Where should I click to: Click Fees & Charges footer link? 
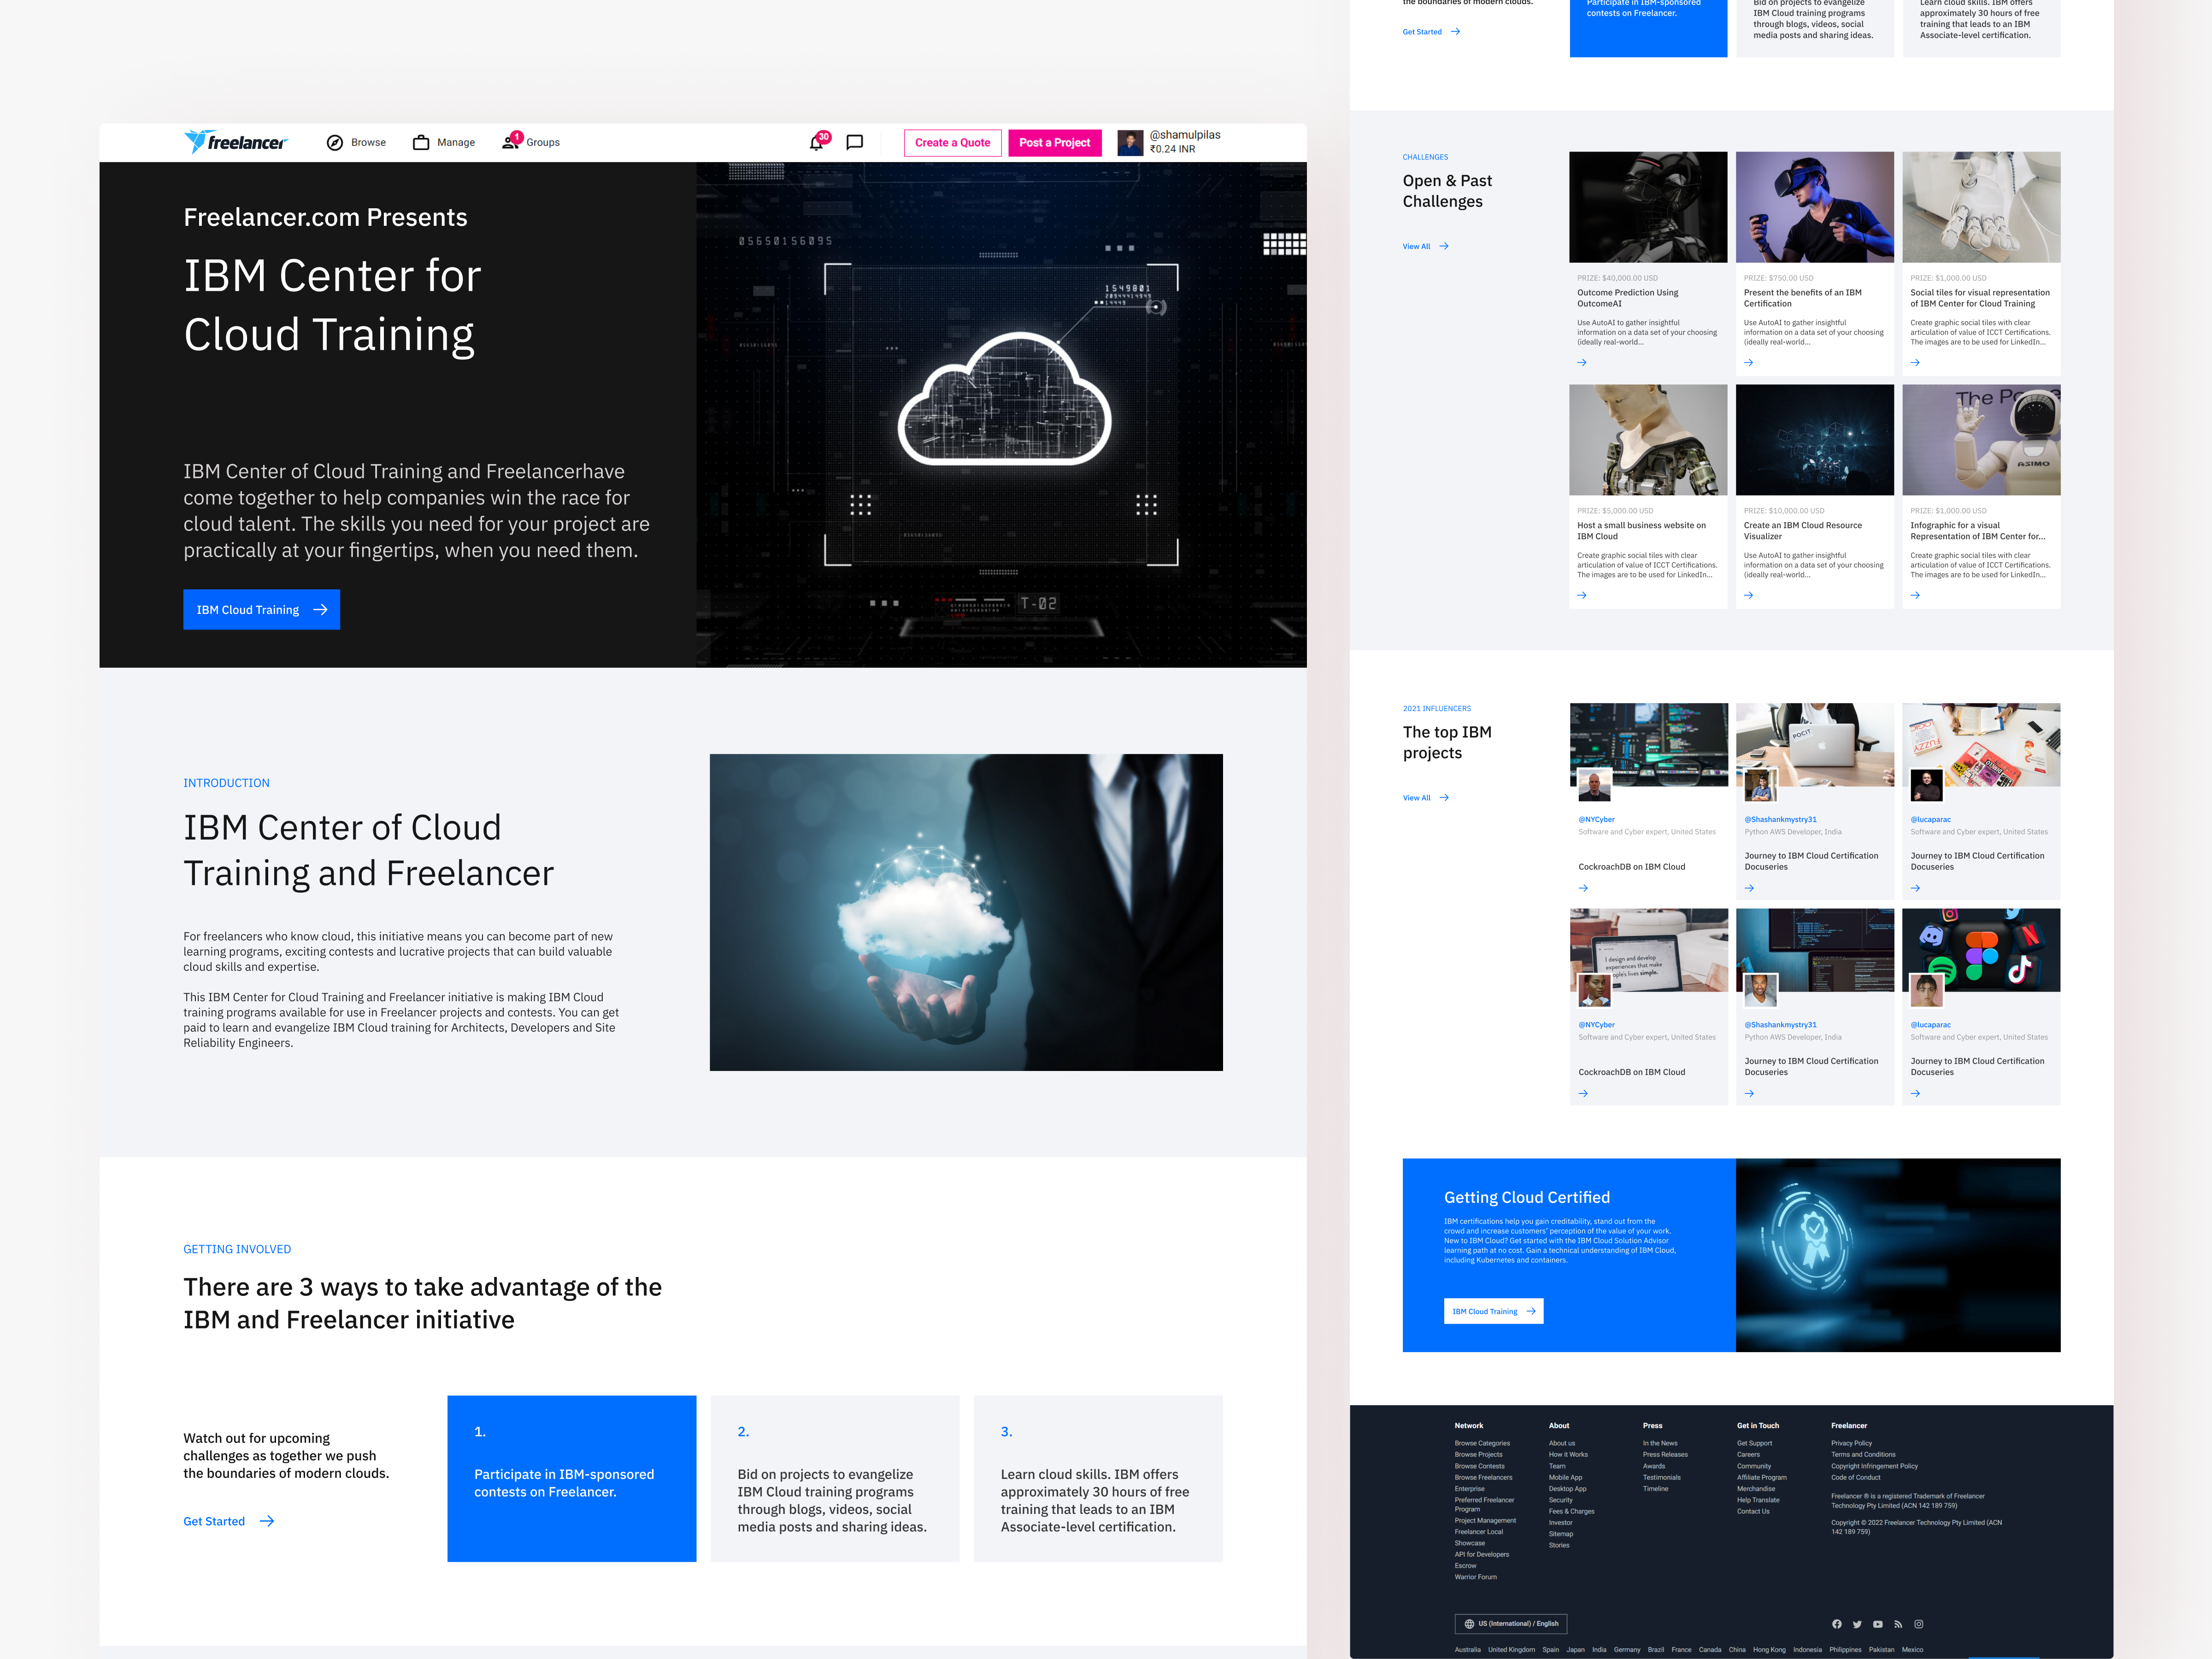[x=1572, y=1511]
